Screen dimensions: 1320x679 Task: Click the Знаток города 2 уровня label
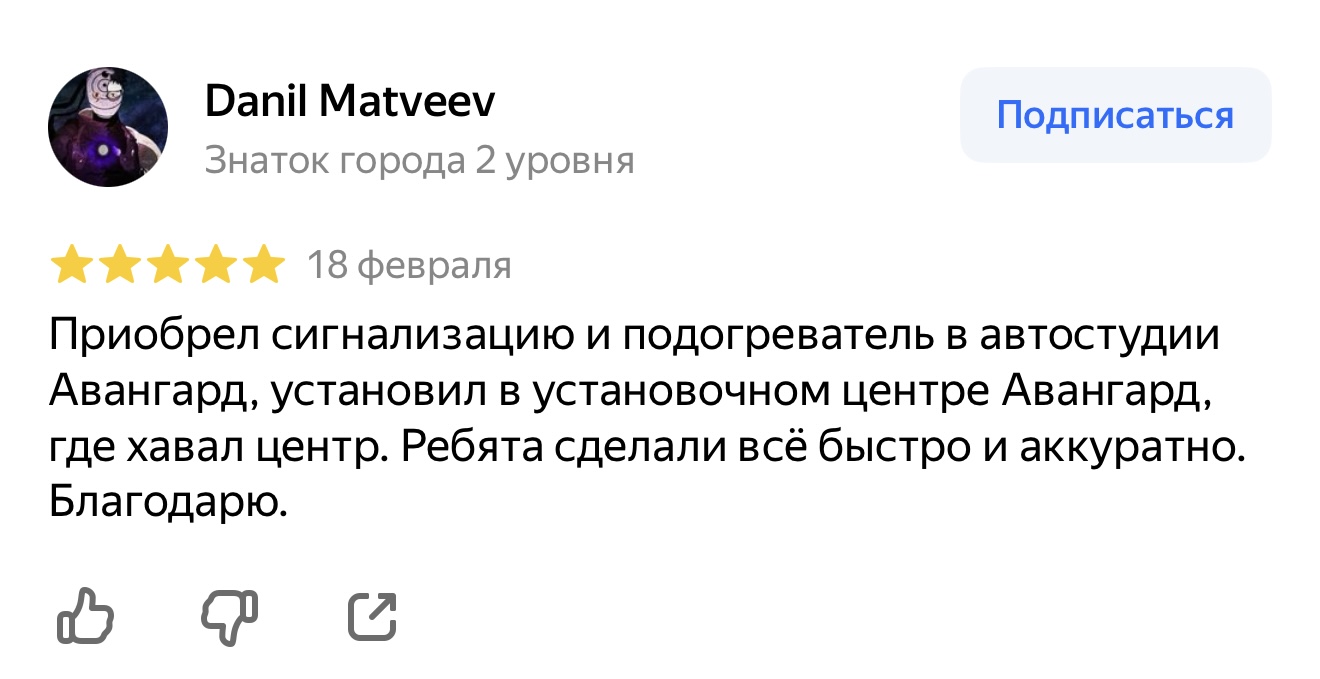point(419,160)
